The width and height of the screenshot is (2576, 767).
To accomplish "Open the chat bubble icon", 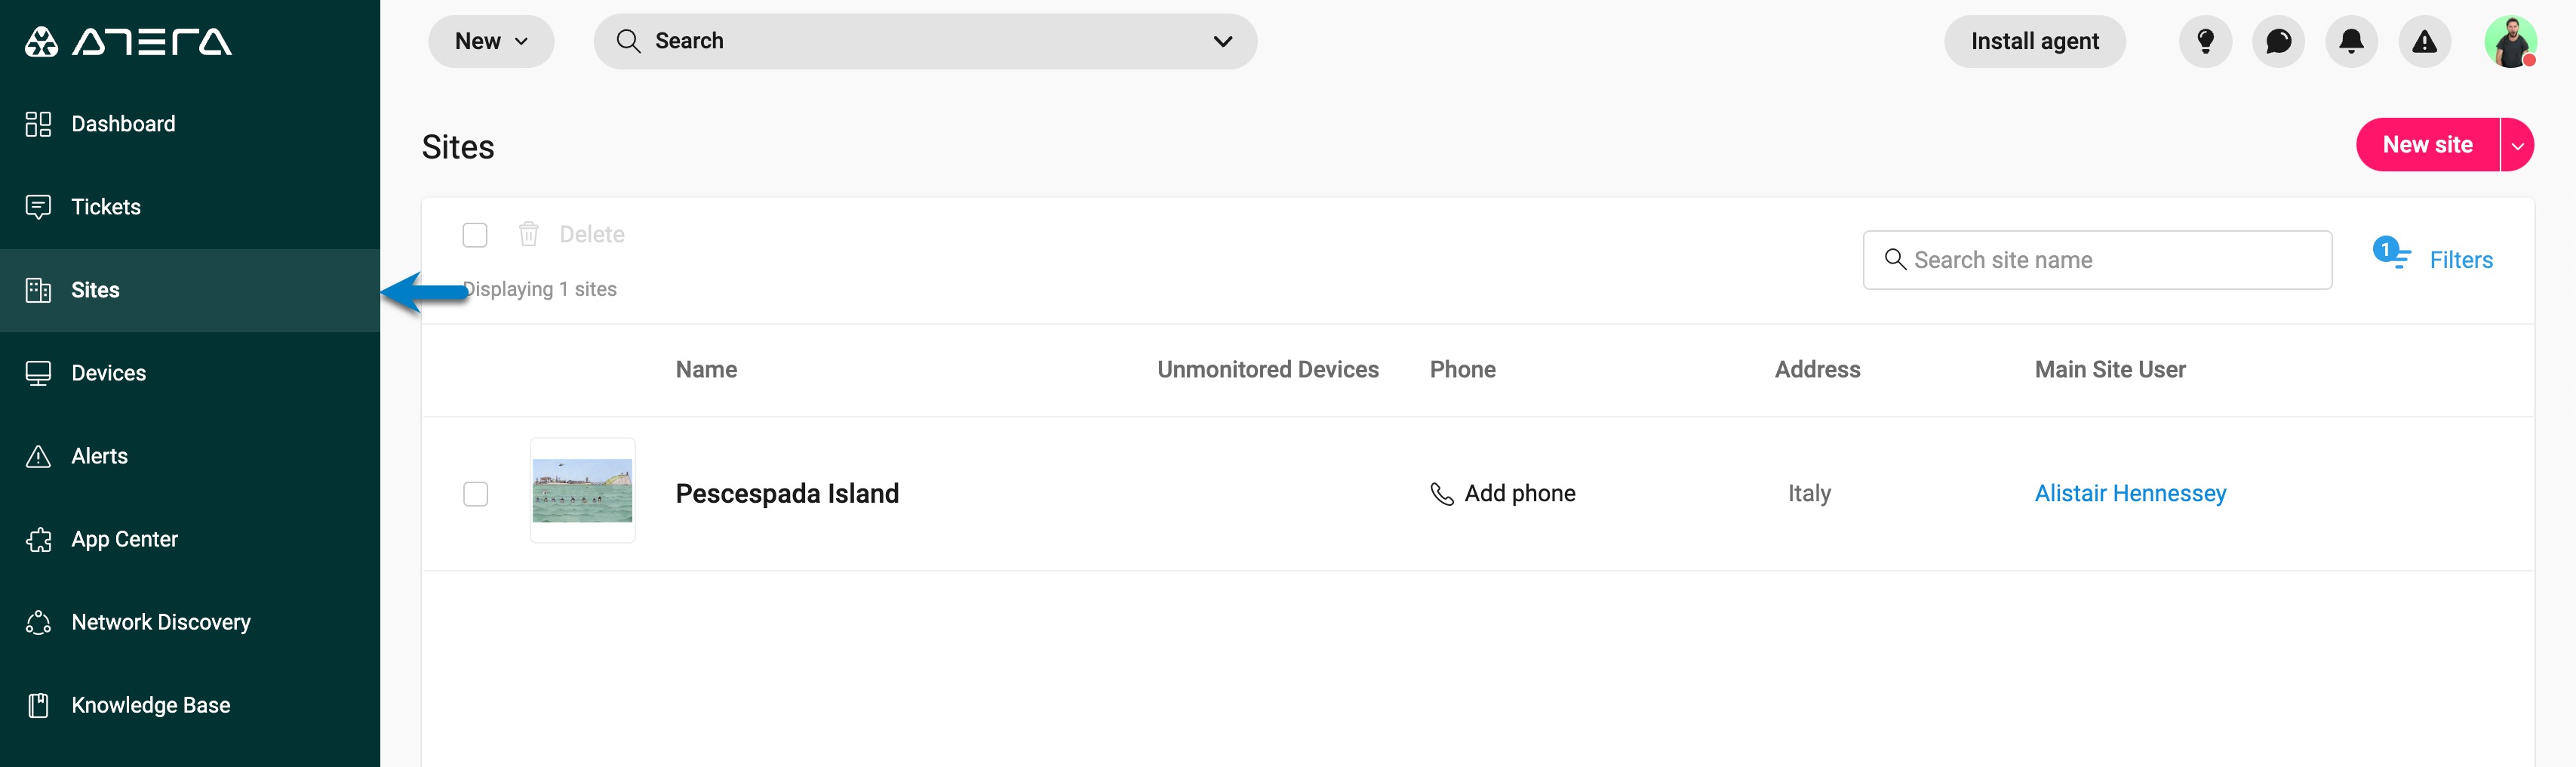I will (x=2278, y=41).
